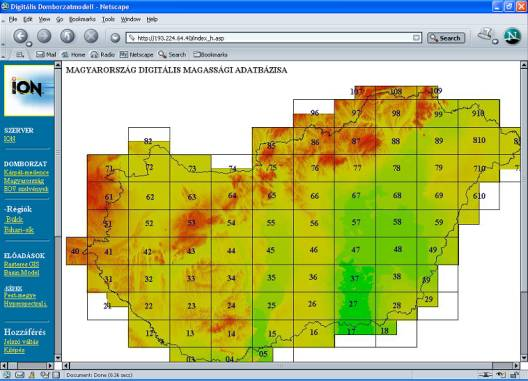Screen dimensions: 528x381
Task: Open the Bookmarks menu
Action: click(x=82, y=19)
